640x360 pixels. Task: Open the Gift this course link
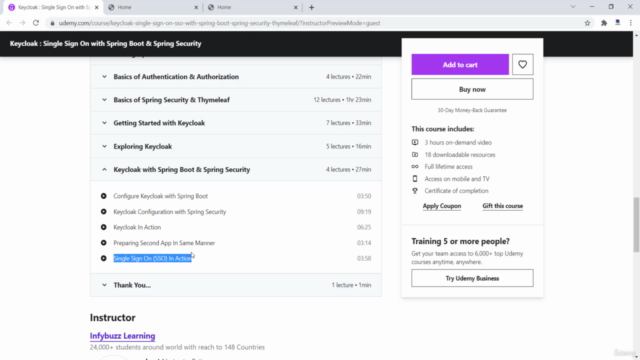pyautogui.click(x=502, y=206)
